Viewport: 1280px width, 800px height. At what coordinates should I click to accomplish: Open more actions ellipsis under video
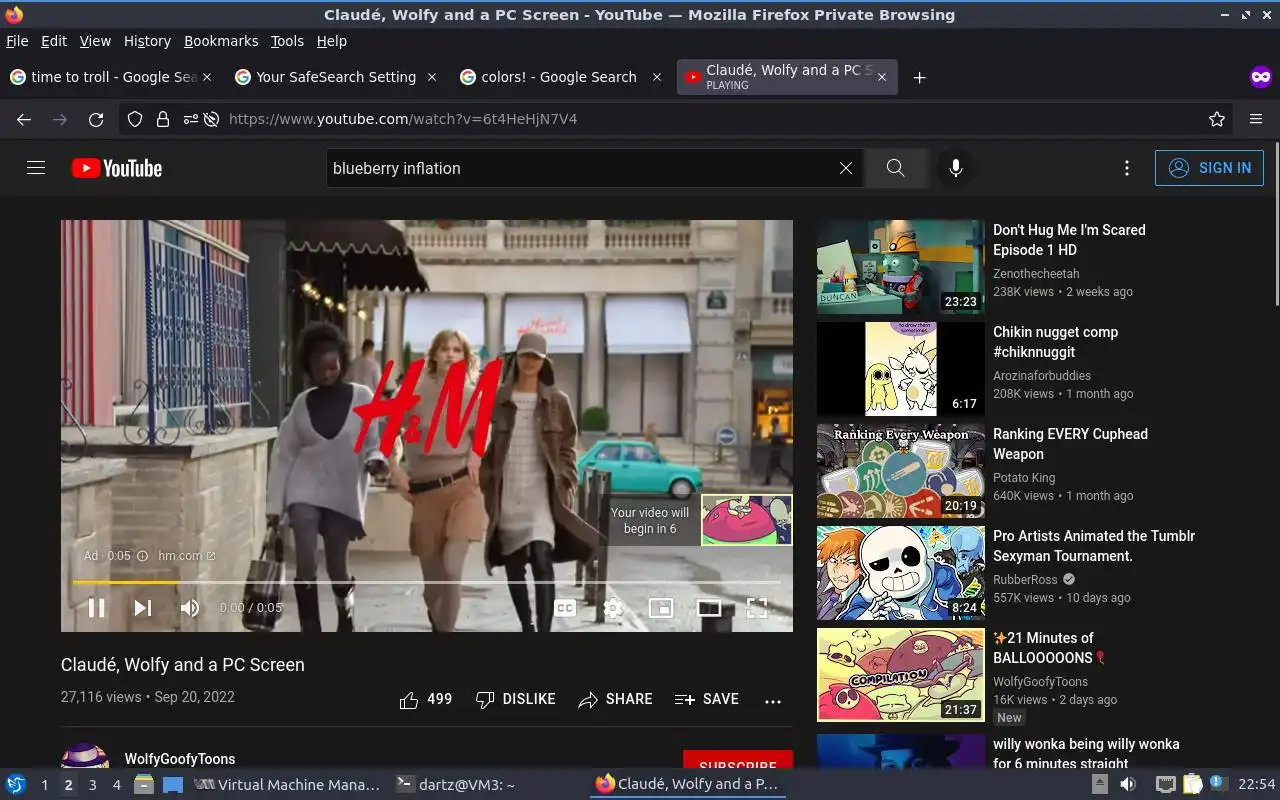tap(773, 700)
